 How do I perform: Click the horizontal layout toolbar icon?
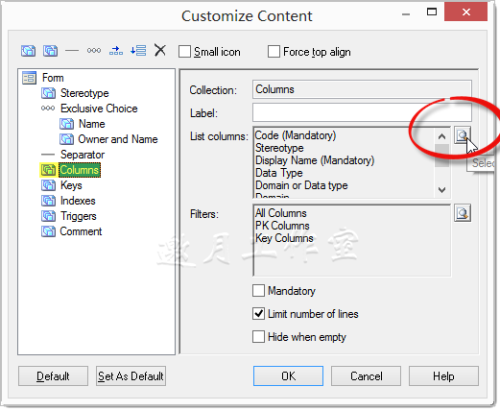click(x=116, y=51)
